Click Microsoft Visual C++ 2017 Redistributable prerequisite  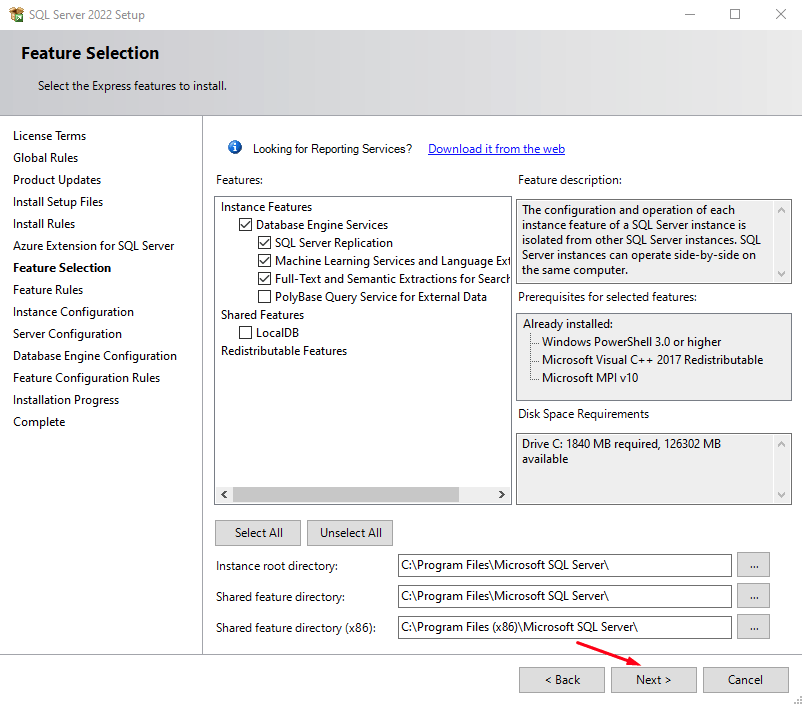652,360
